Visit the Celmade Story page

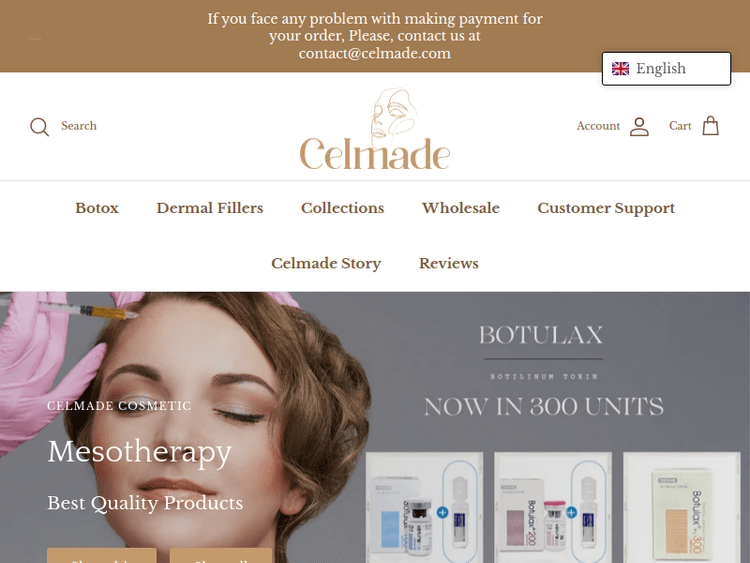(x=326, y=264)
